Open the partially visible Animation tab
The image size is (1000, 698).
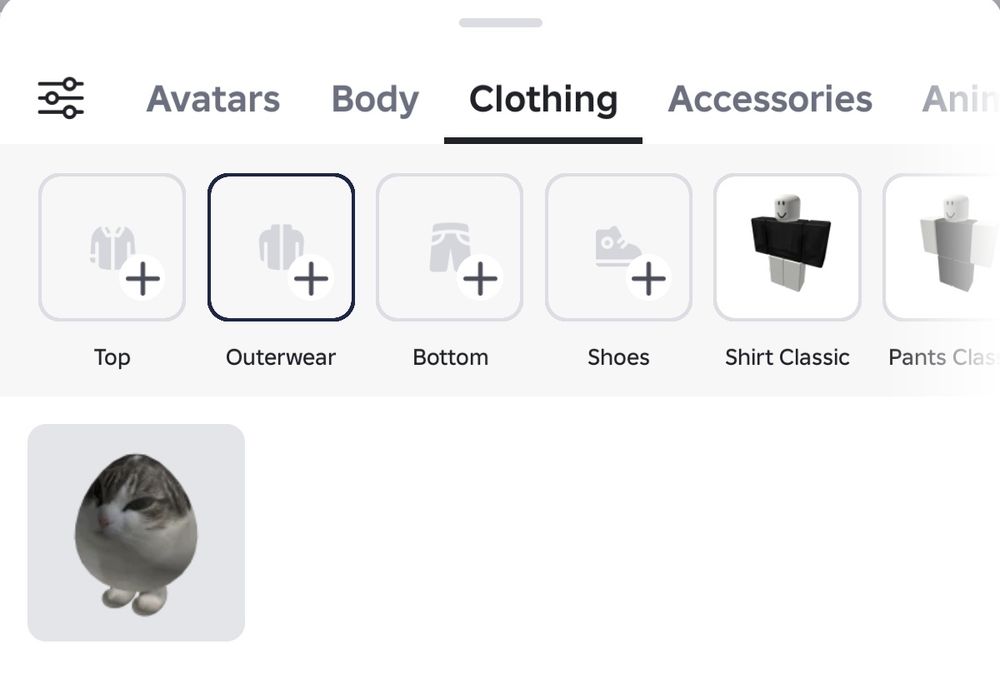pos(960,99)
